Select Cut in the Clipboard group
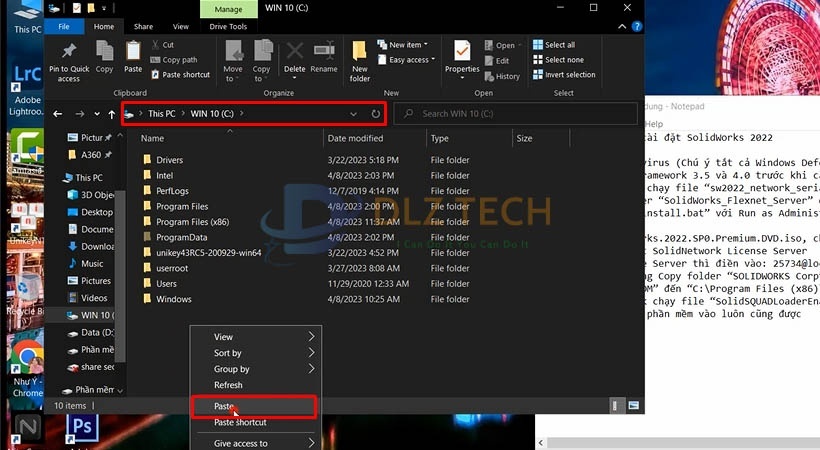820x450 pixels. click(x=163, y=45)
